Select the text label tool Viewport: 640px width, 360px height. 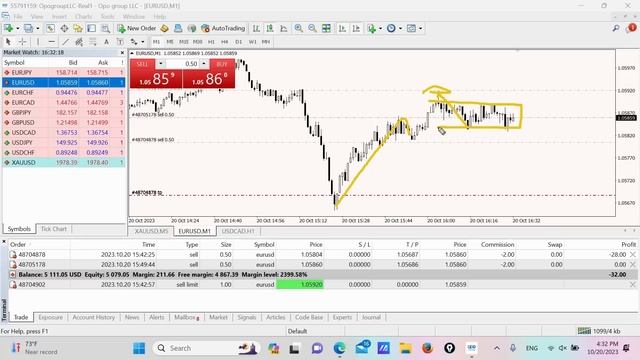[x=120, y=42]
